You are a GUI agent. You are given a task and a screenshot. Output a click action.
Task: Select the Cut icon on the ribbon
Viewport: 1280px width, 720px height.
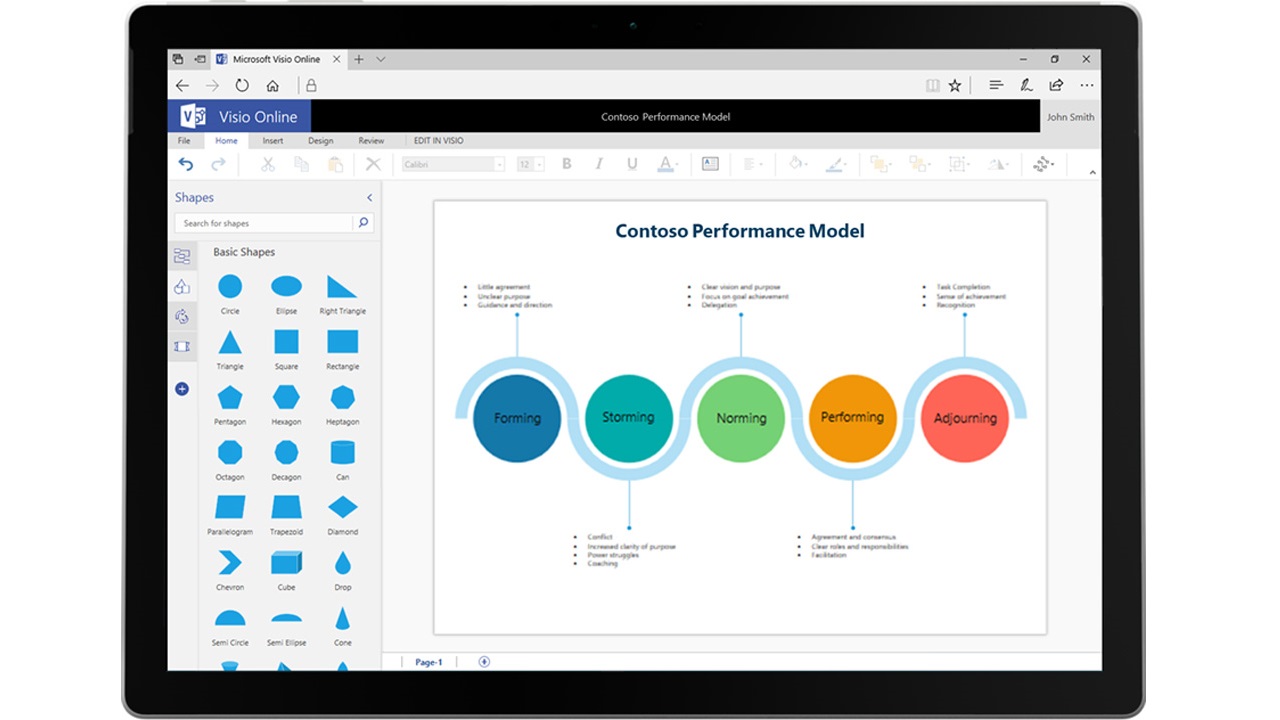[x=267, y=163]
